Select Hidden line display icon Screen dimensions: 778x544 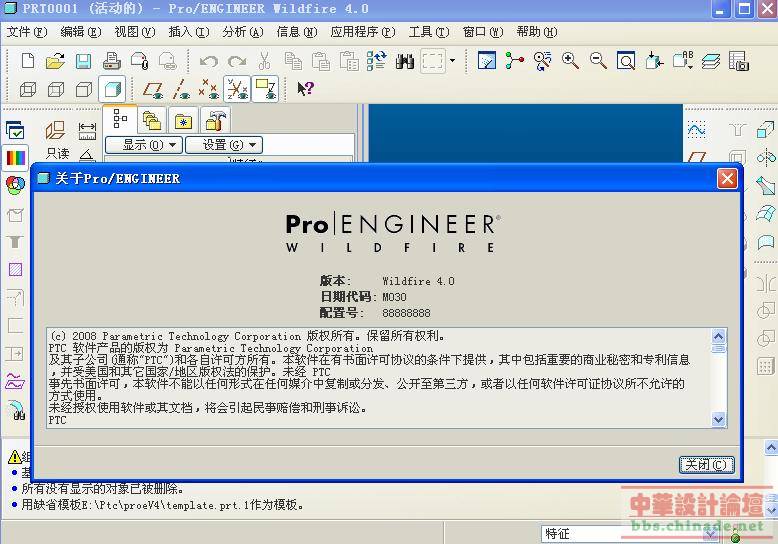click(56, 89)
